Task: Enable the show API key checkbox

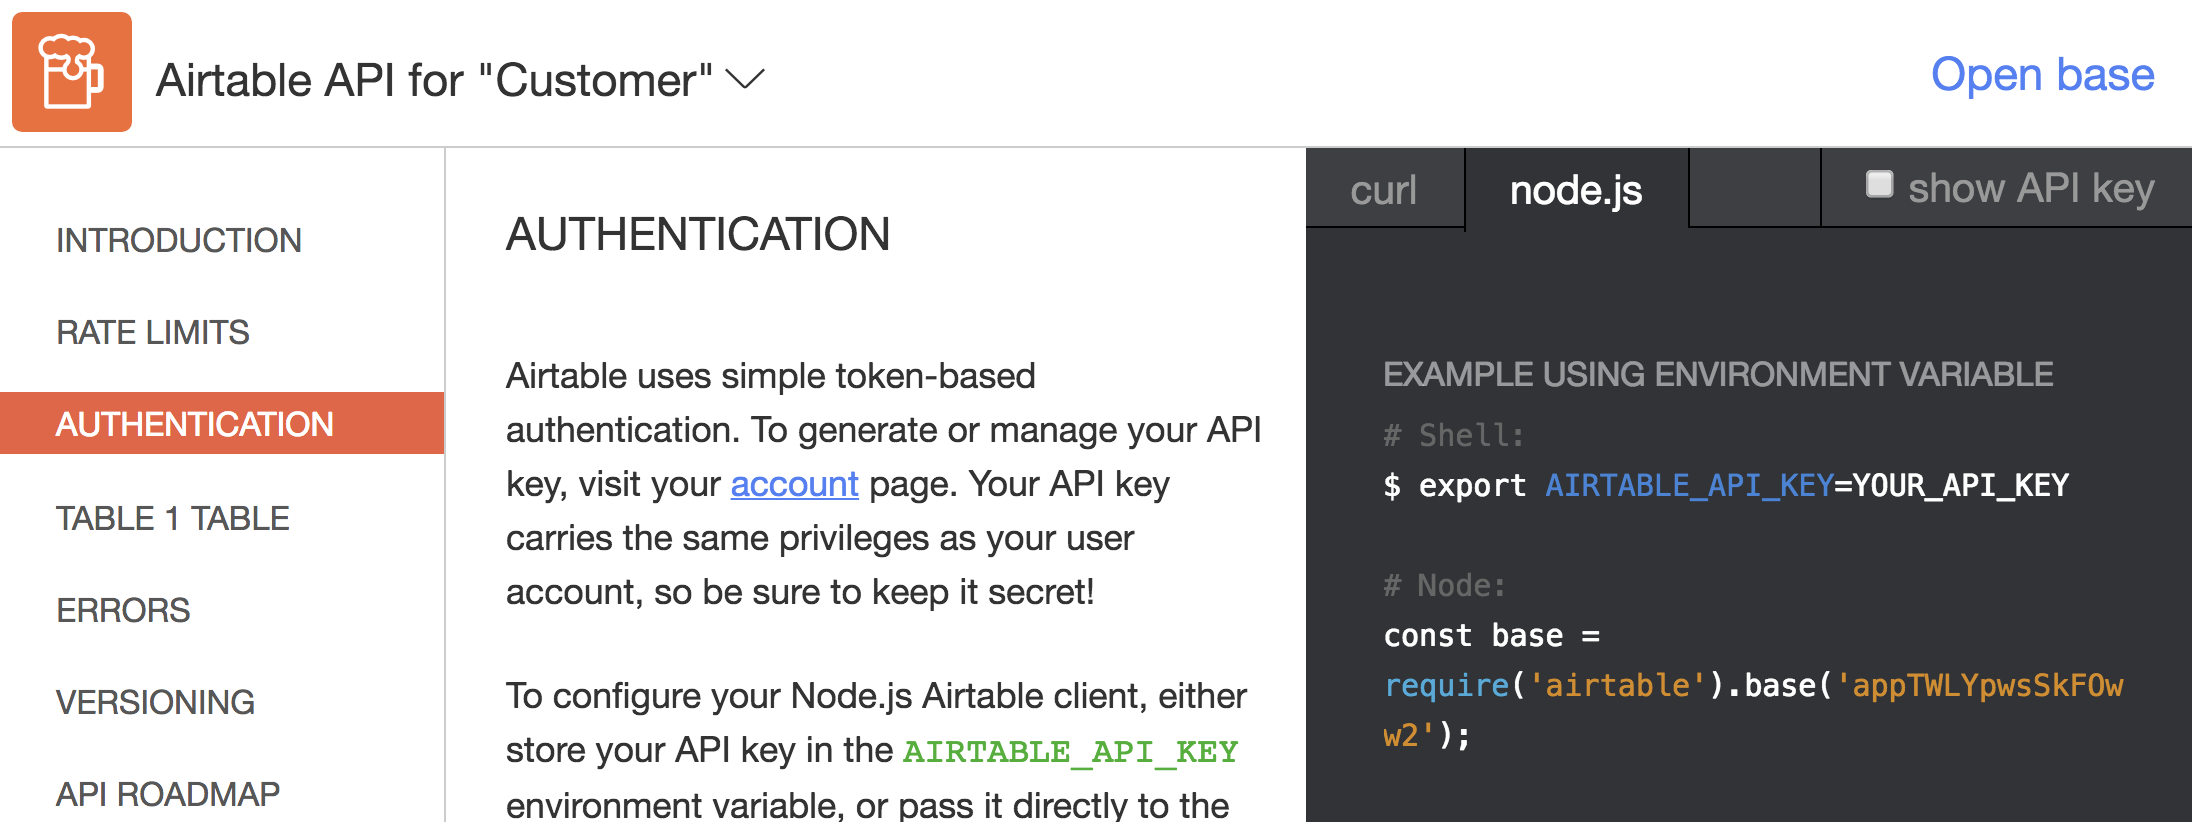Action: tap(1879, 184)
